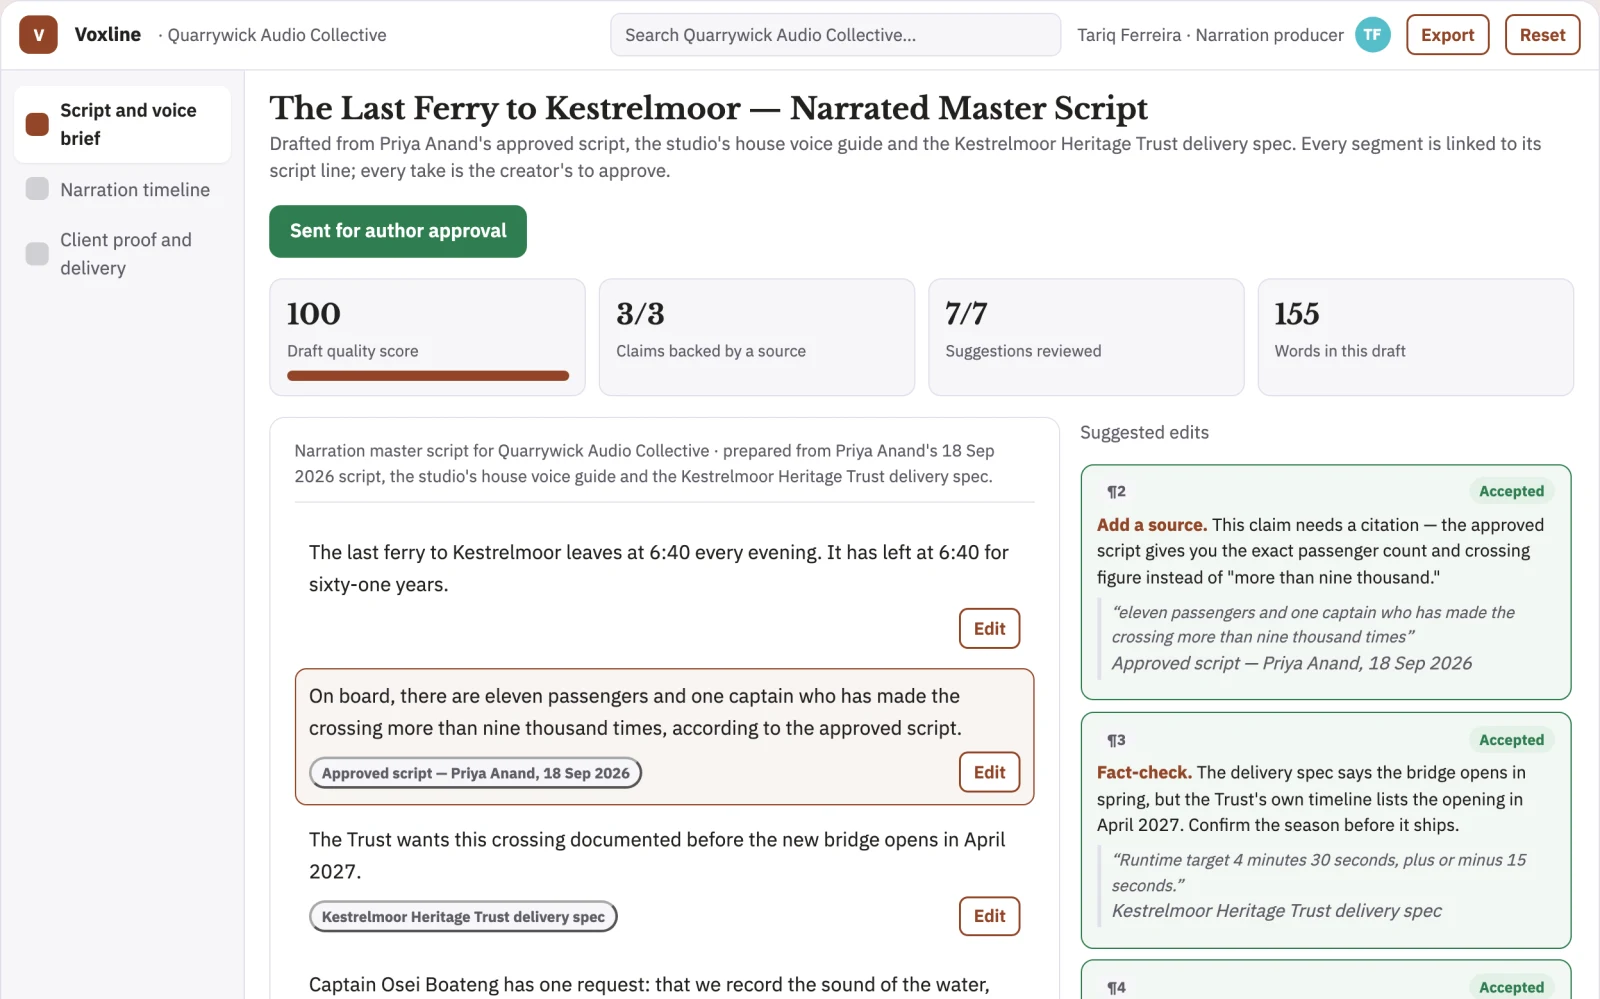The image size is (1600, 999).
Task: Edit the eleven passengers paragraph
Action: pos(989,772)
